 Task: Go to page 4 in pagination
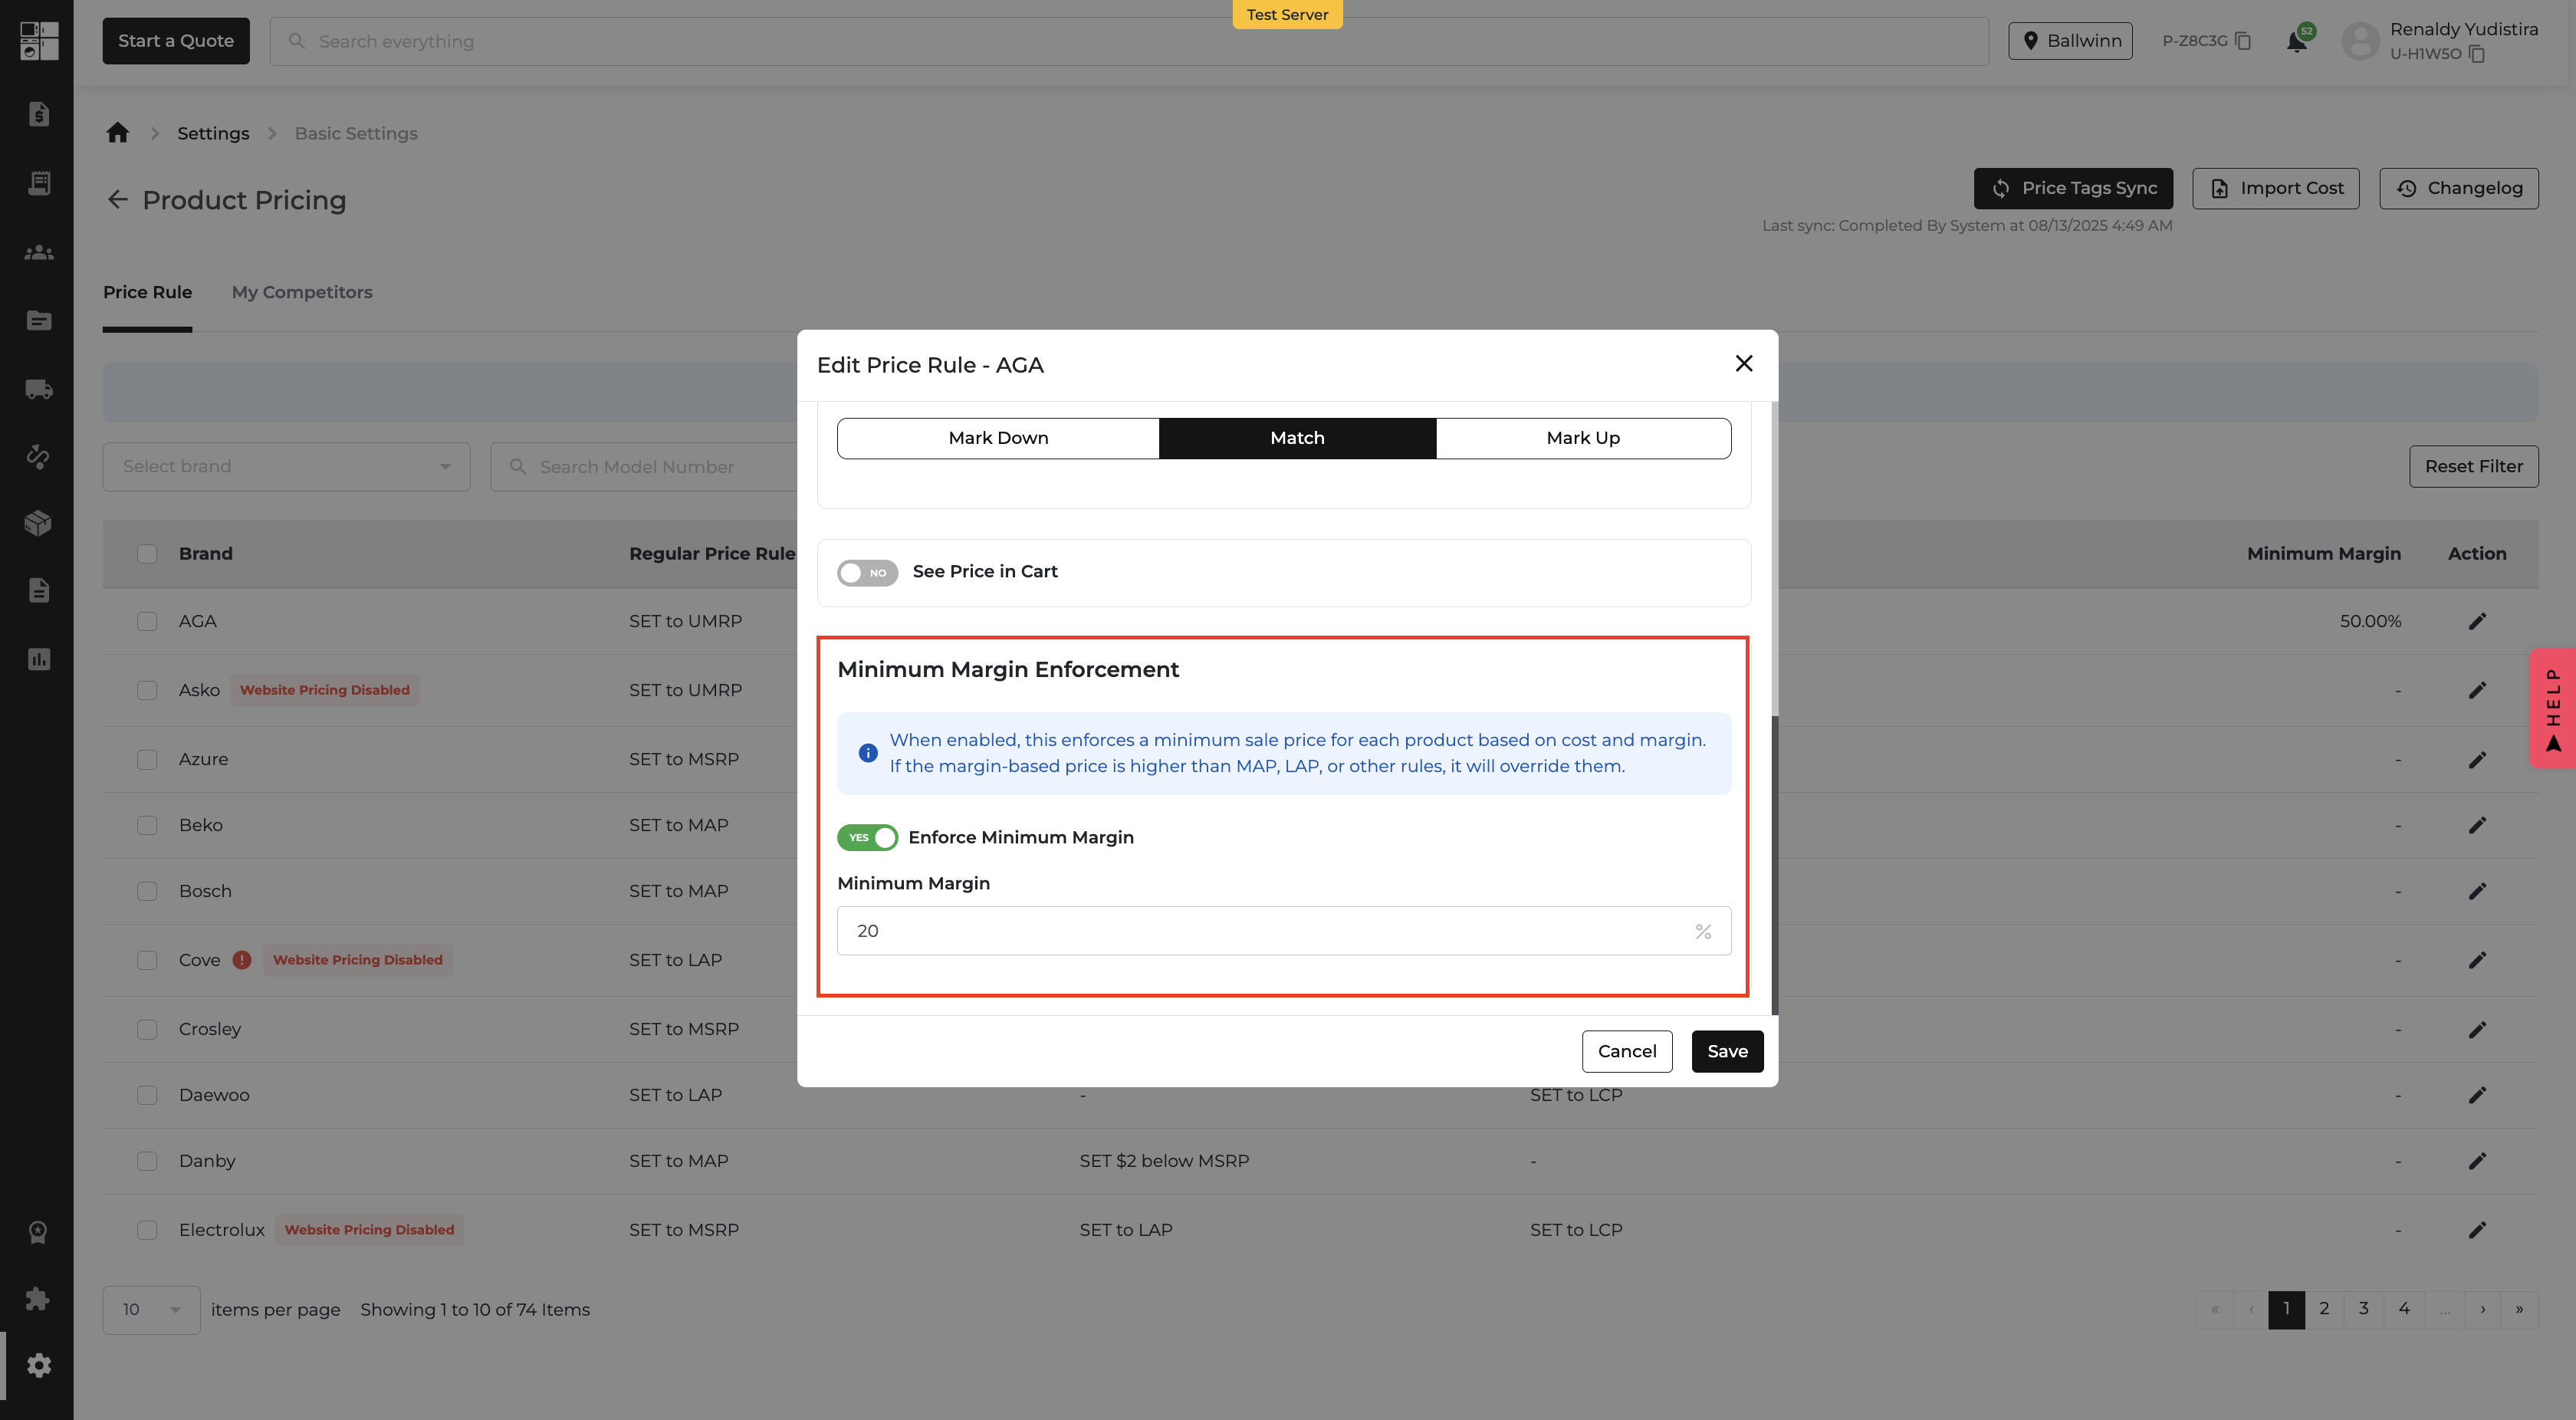(x=2404, y=1309)
